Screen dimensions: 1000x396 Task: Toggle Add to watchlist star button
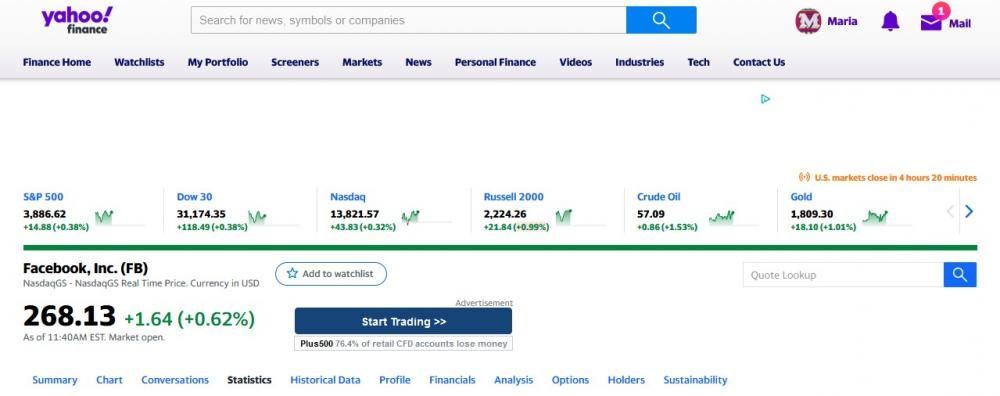tap(330, 274)
